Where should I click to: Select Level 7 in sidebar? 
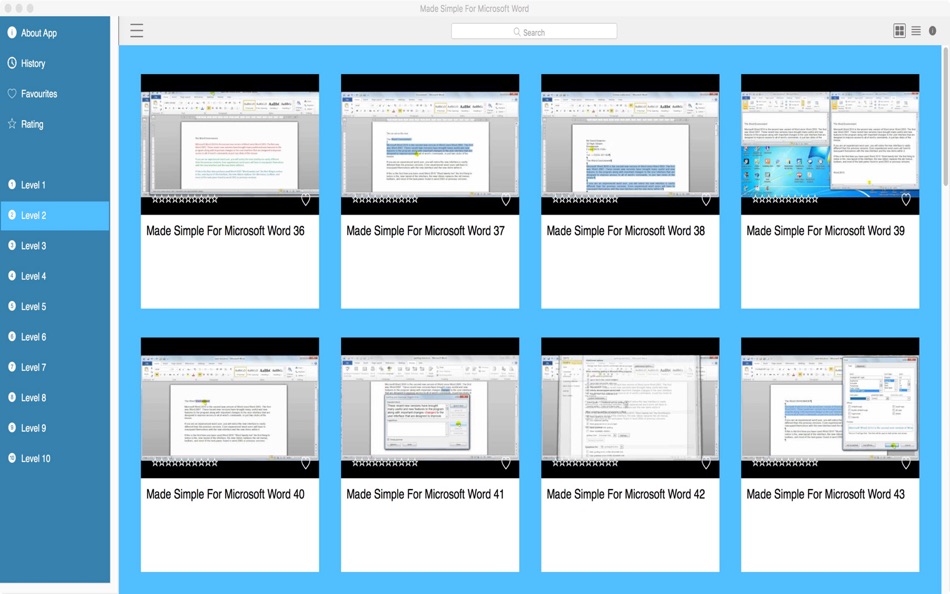pos(55,367)
